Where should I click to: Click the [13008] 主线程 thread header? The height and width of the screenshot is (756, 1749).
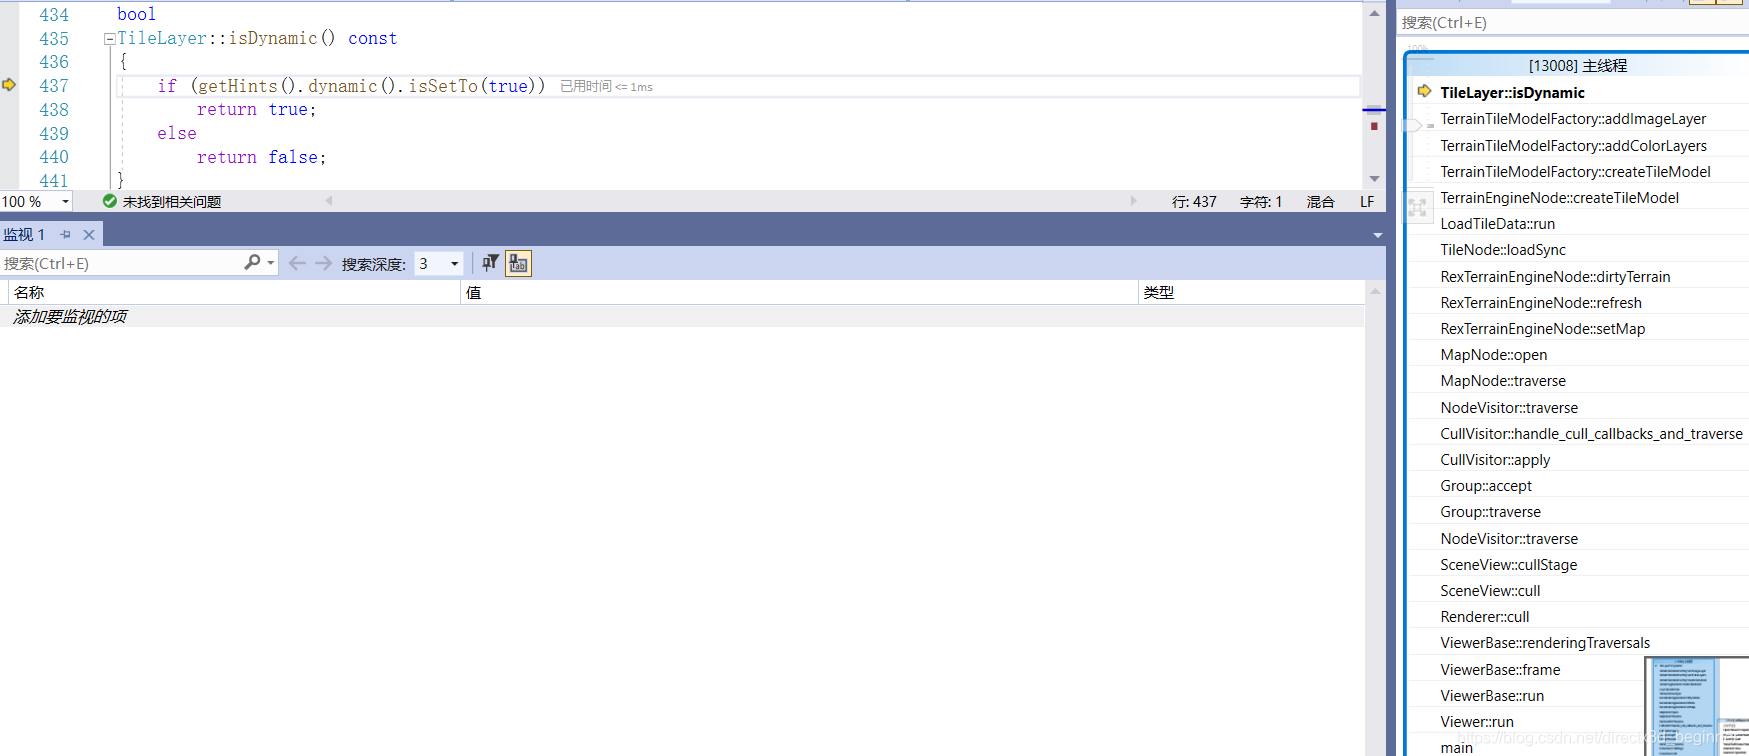point(1578,66)
